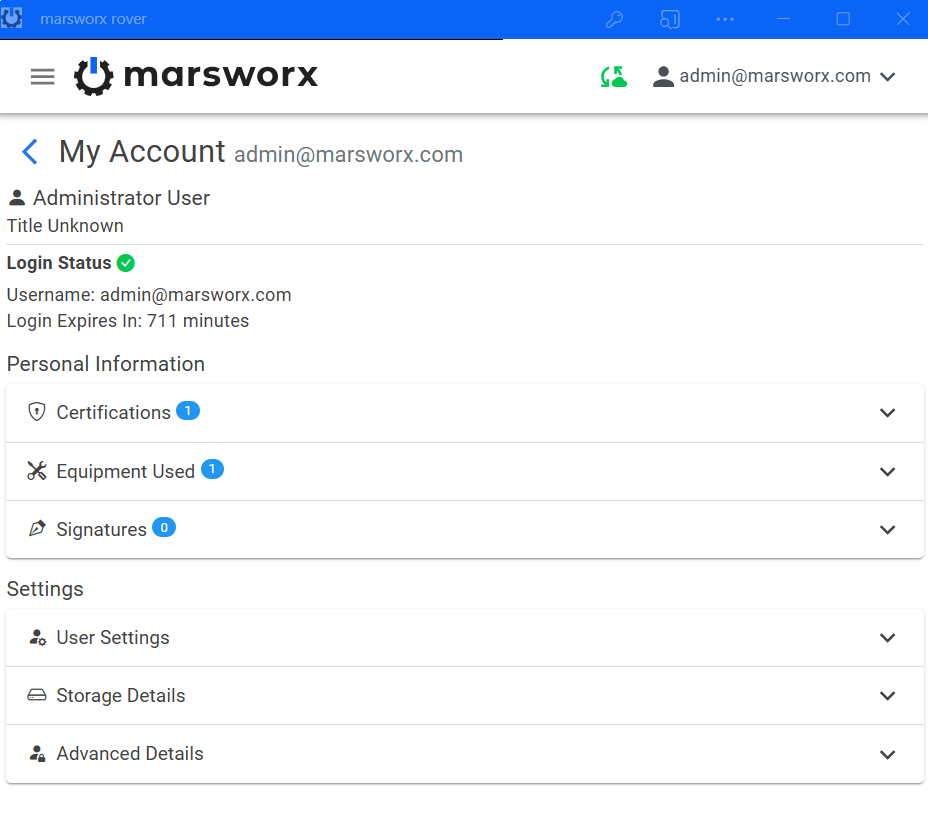Close the marsworx rover window

(903, 20)
